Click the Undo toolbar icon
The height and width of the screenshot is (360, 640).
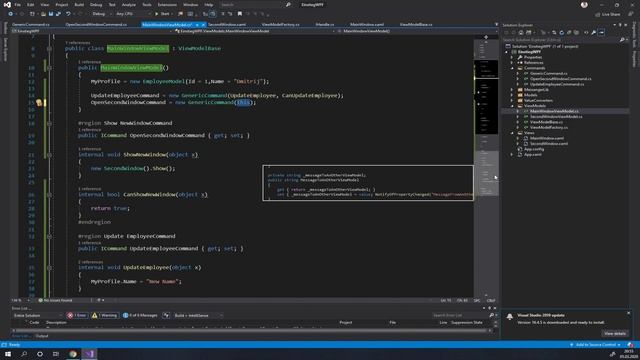[68, 14]
